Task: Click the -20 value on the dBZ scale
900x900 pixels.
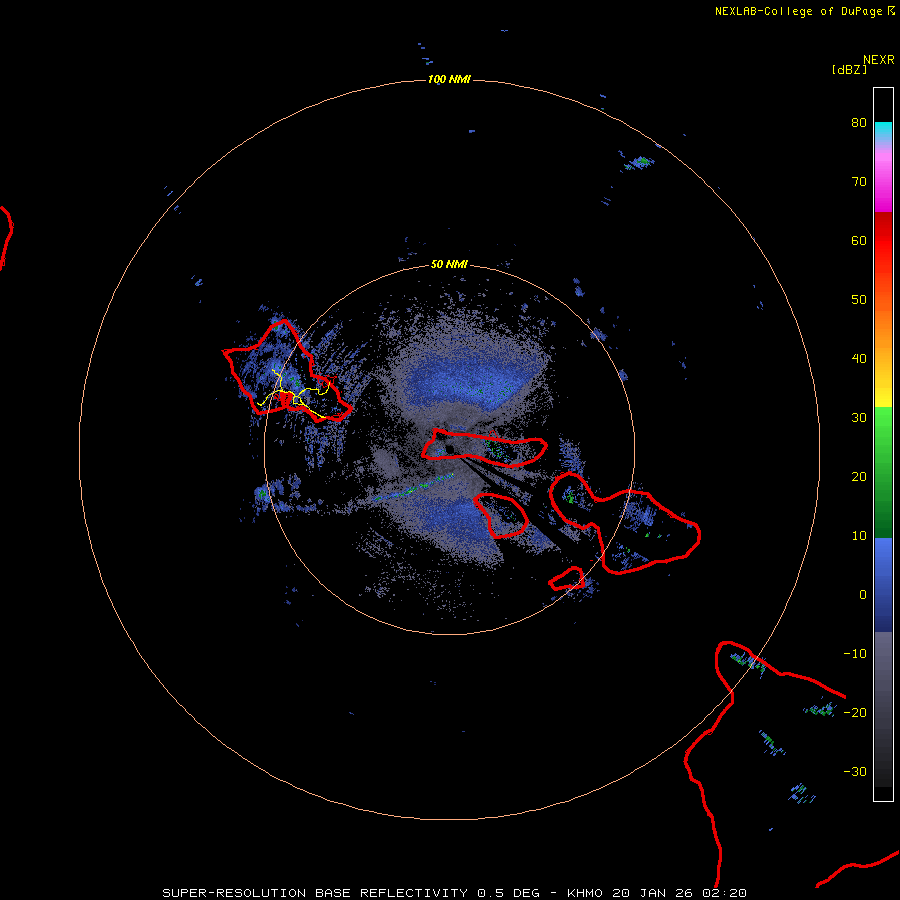Action: (855, 712)
